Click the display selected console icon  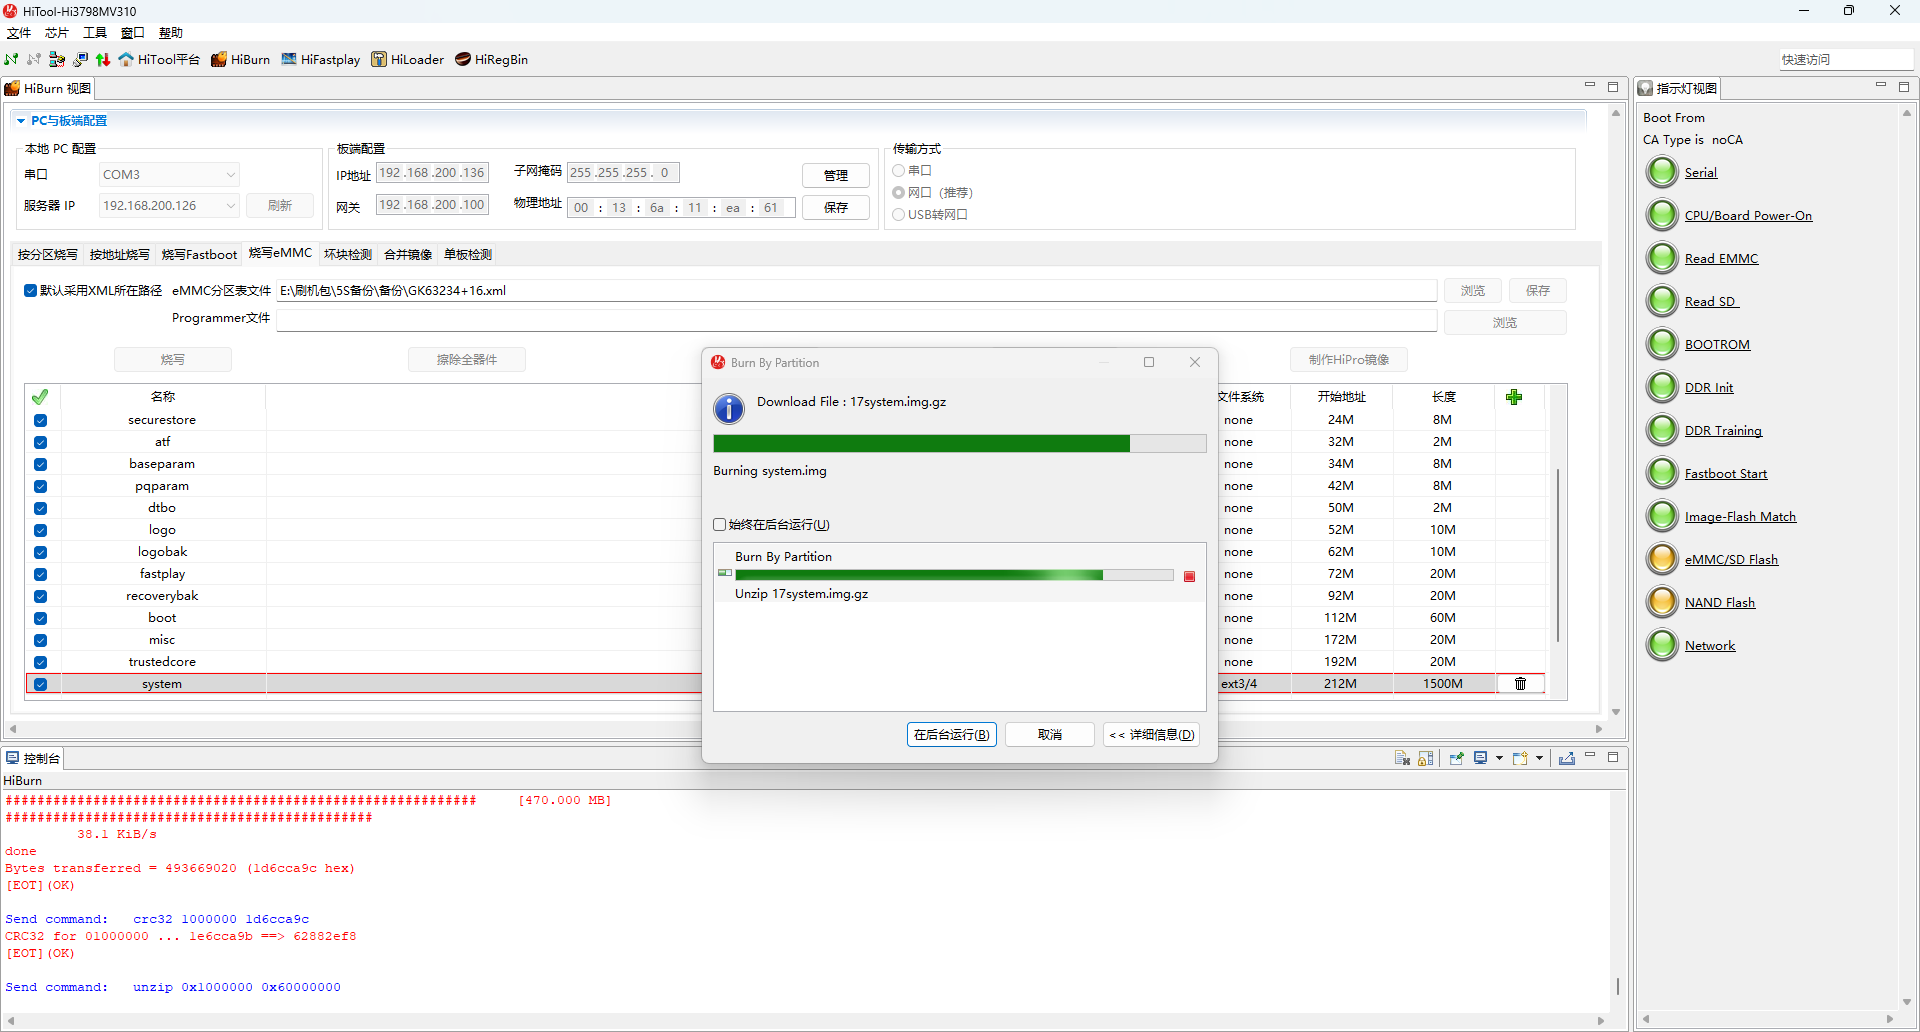point(1481,758)
